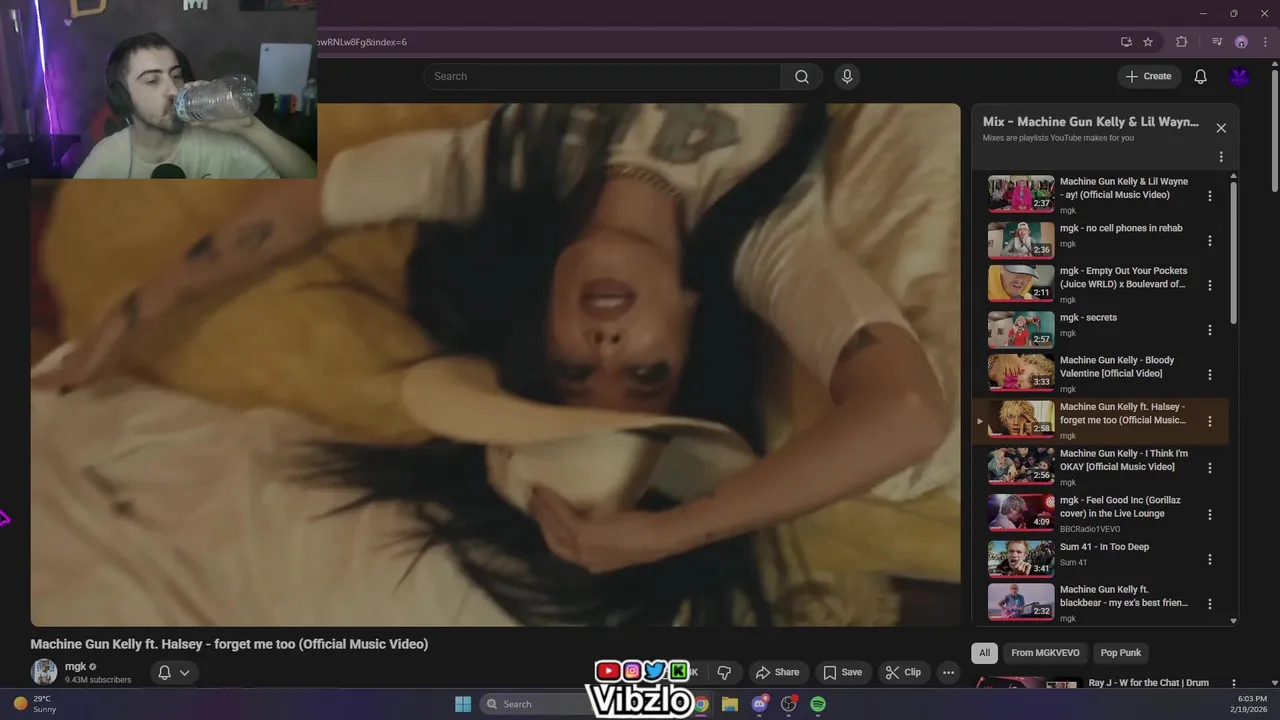Open the mgk channel avatar
Viewport: 1280px width, 720px height.
(44, 672)
